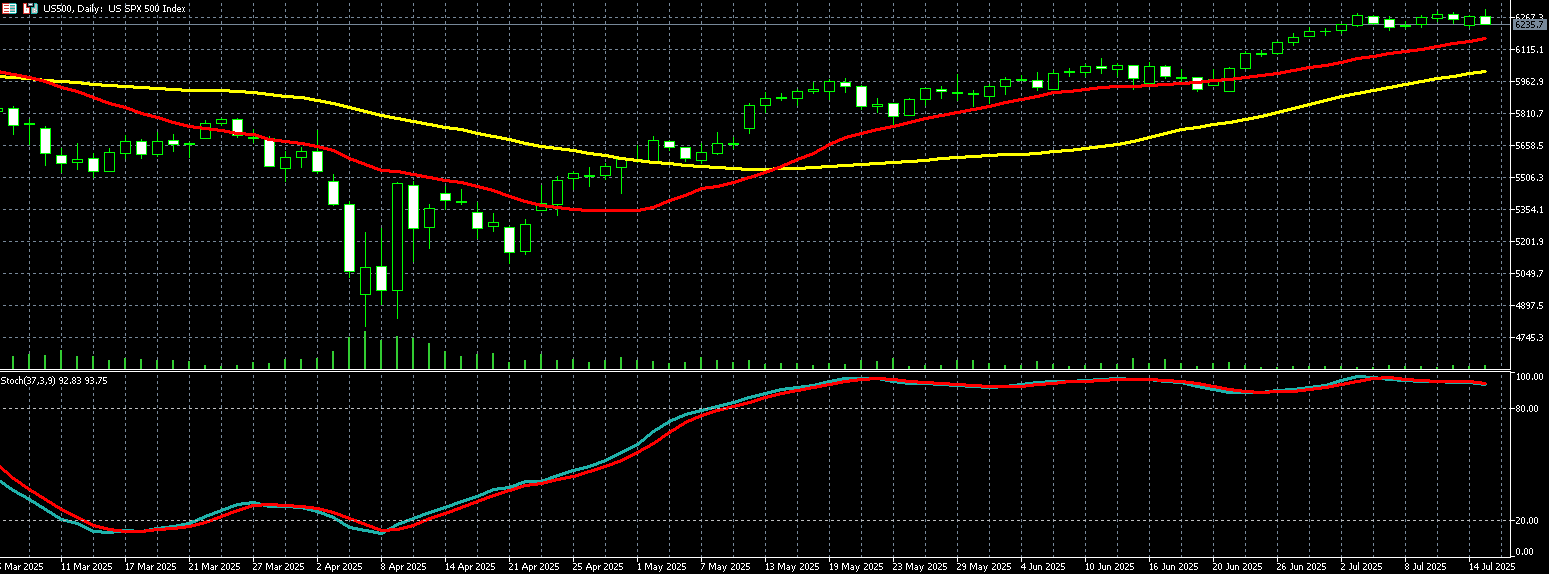Click the 17 Mar 2025 date label
Image resolution: width=1549 pixels, height=574 pixels.
click(x=150, y=566)
